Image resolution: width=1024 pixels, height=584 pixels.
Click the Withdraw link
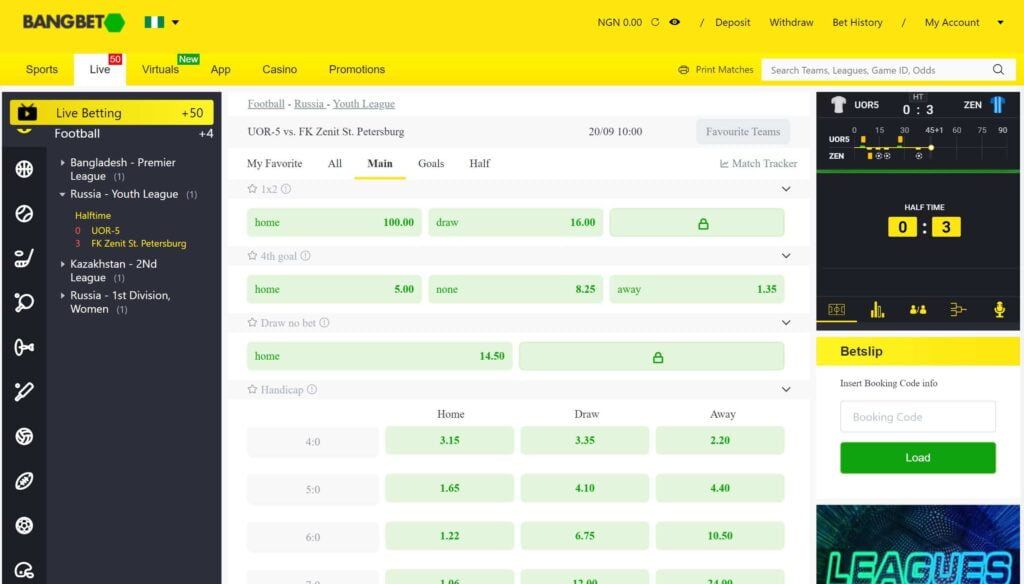791,22
